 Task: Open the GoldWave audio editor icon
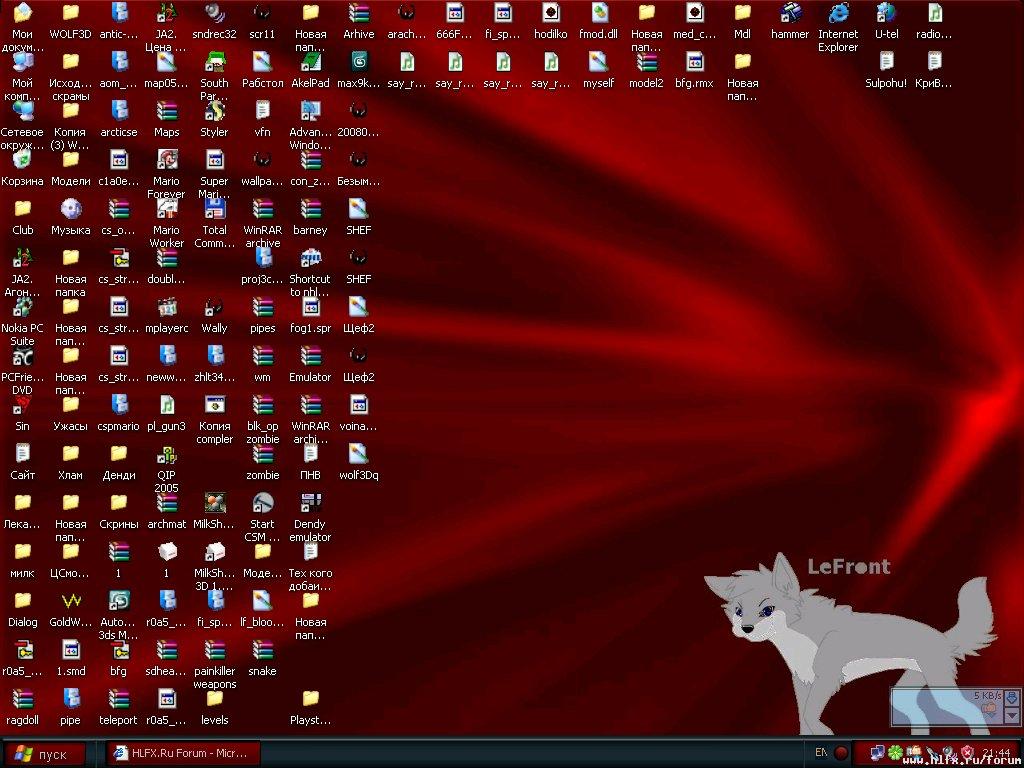click(71, 601)
